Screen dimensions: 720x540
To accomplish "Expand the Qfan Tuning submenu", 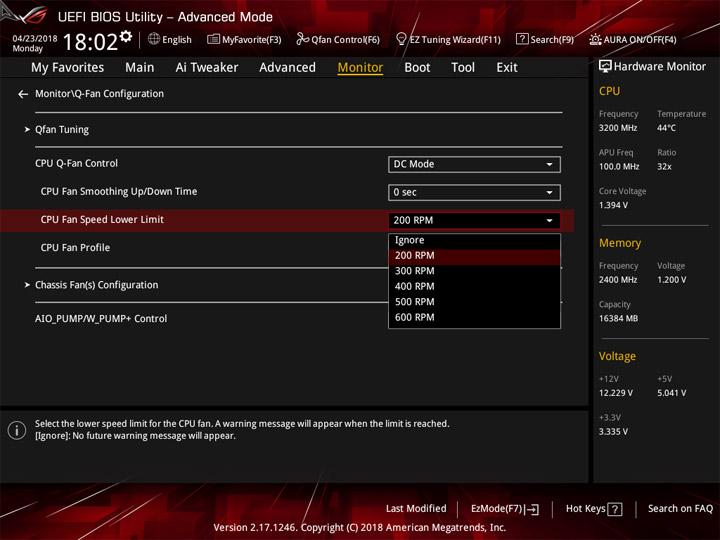I will click(62, 130).
